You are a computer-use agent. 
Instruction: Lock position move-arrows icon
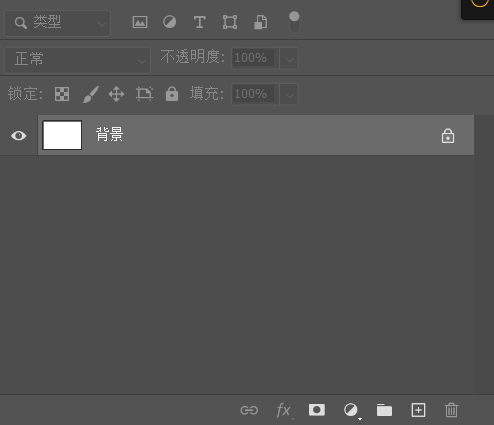[x=116, y=94]
